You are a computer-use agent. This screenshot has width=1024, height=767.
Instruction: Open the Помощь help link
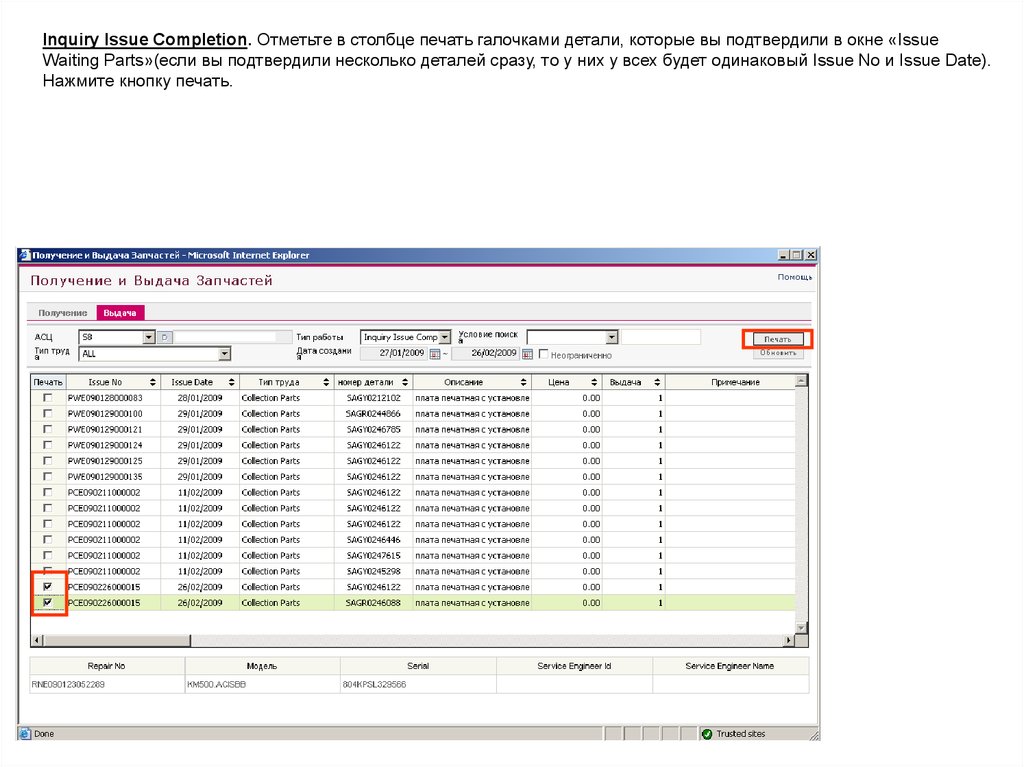794,277
